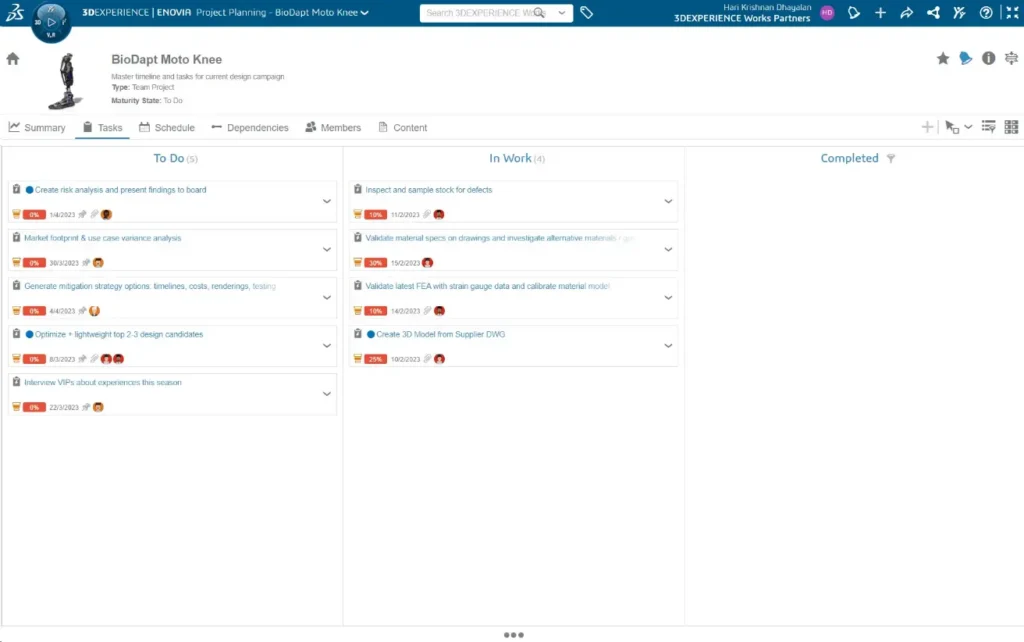Open the Dependencies tab

pos(249,128)
